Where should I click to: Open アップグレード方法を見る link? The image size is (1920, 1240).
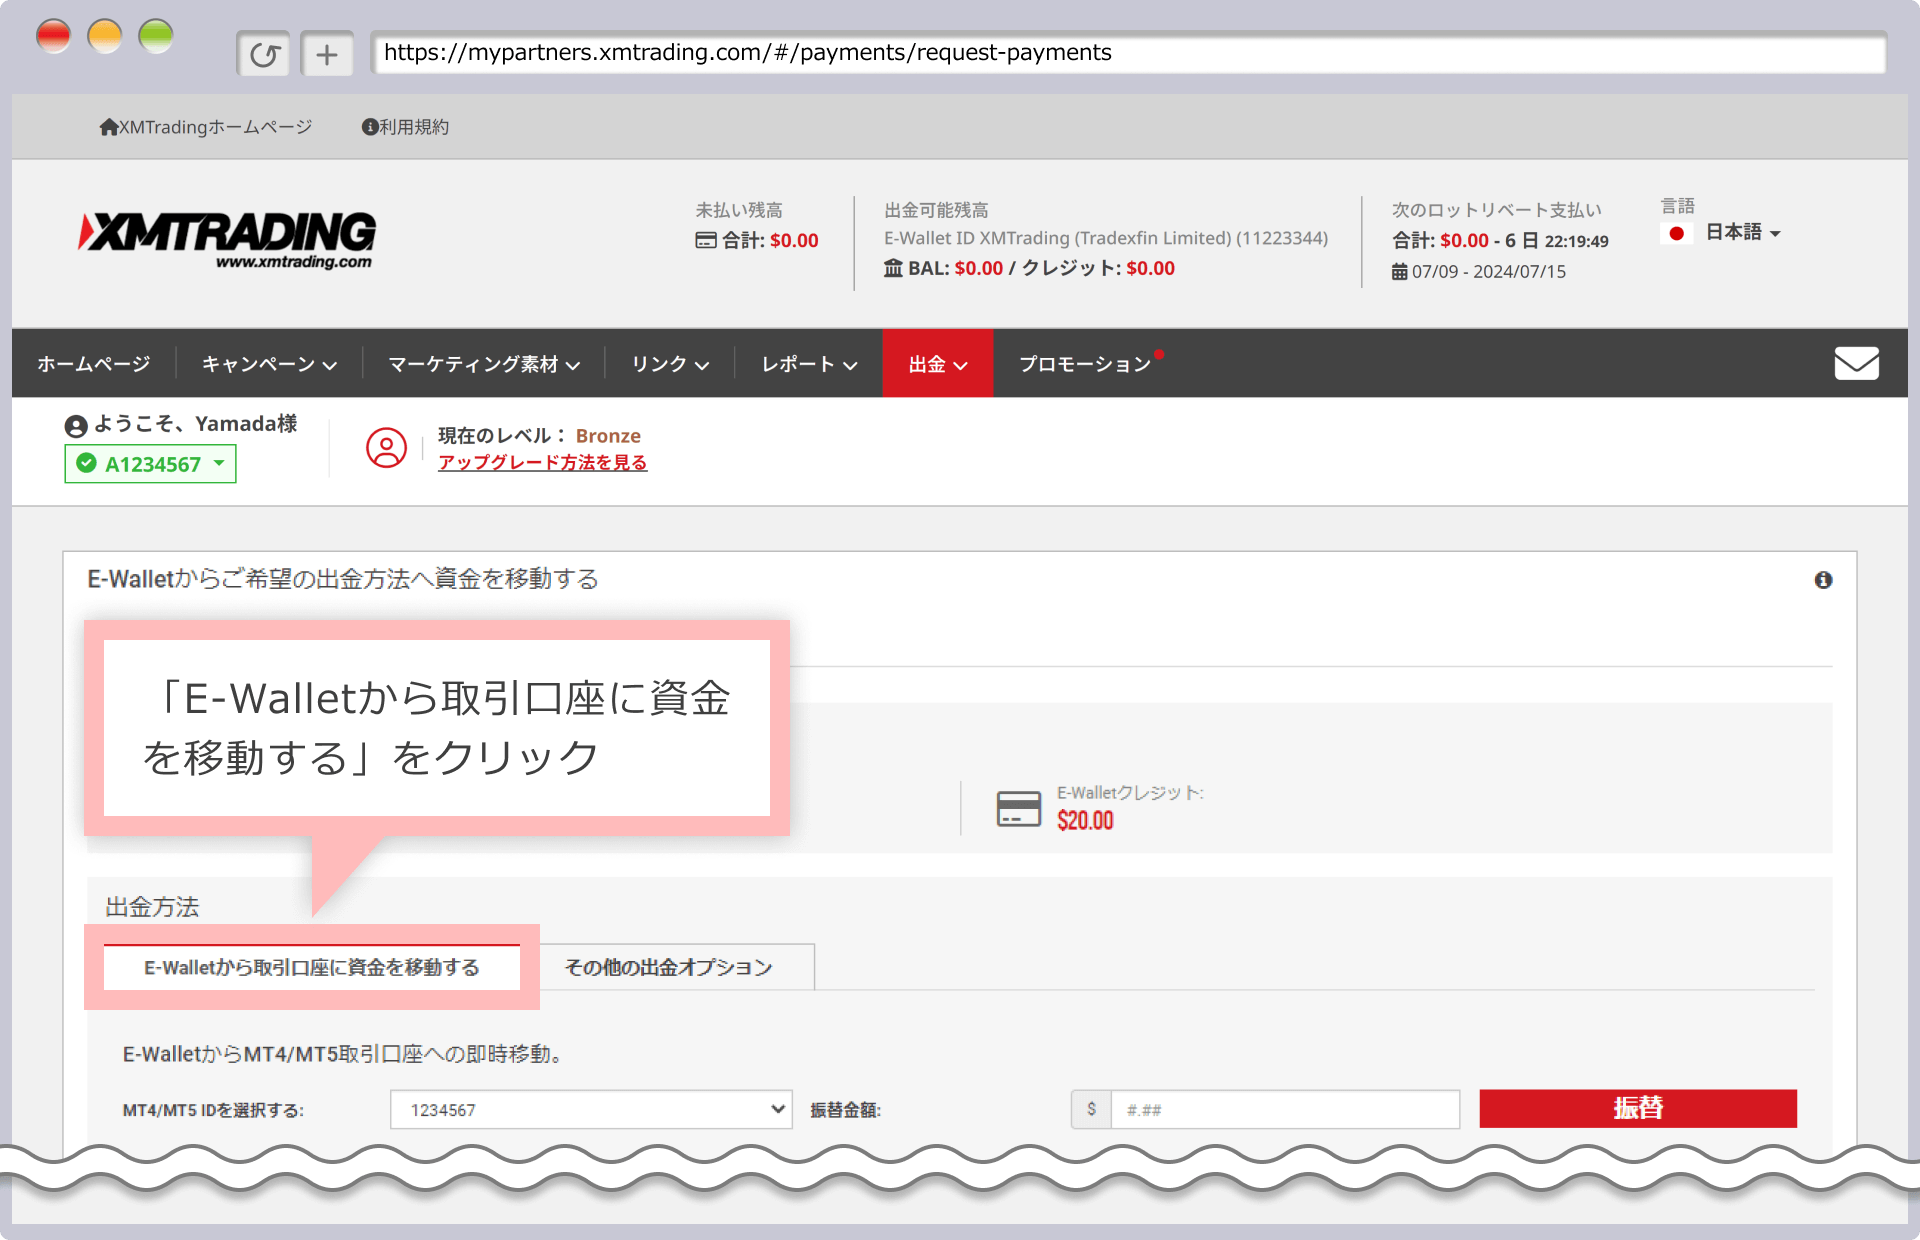click(543, 462)
